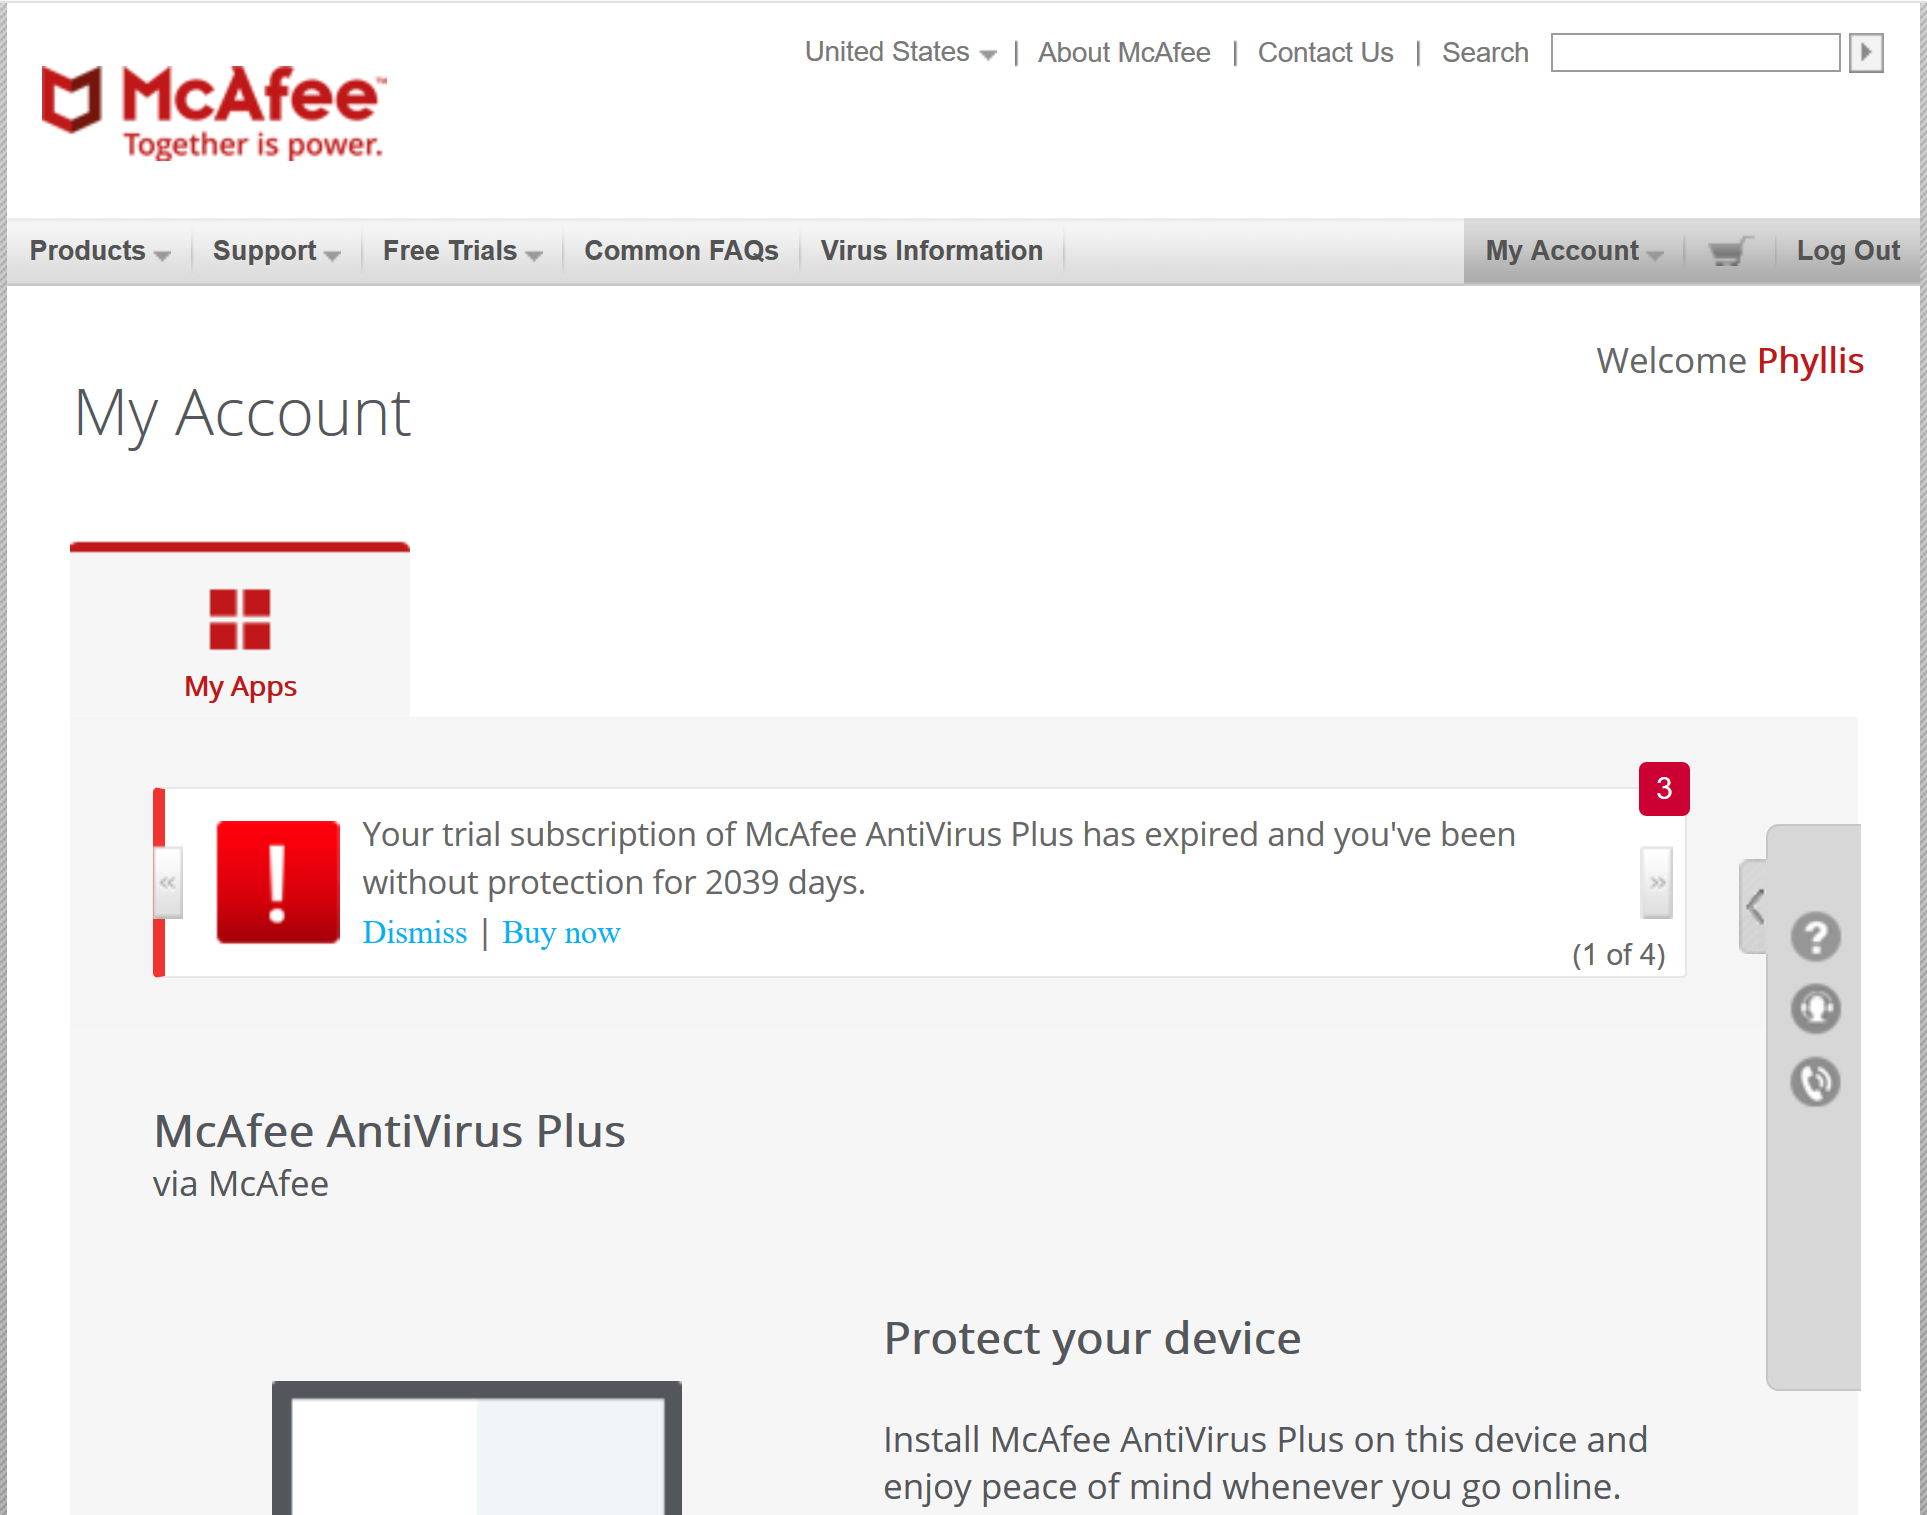1927x1515 pixels.
Task: Open the help question mark icon
Action: click(1815, 937)
